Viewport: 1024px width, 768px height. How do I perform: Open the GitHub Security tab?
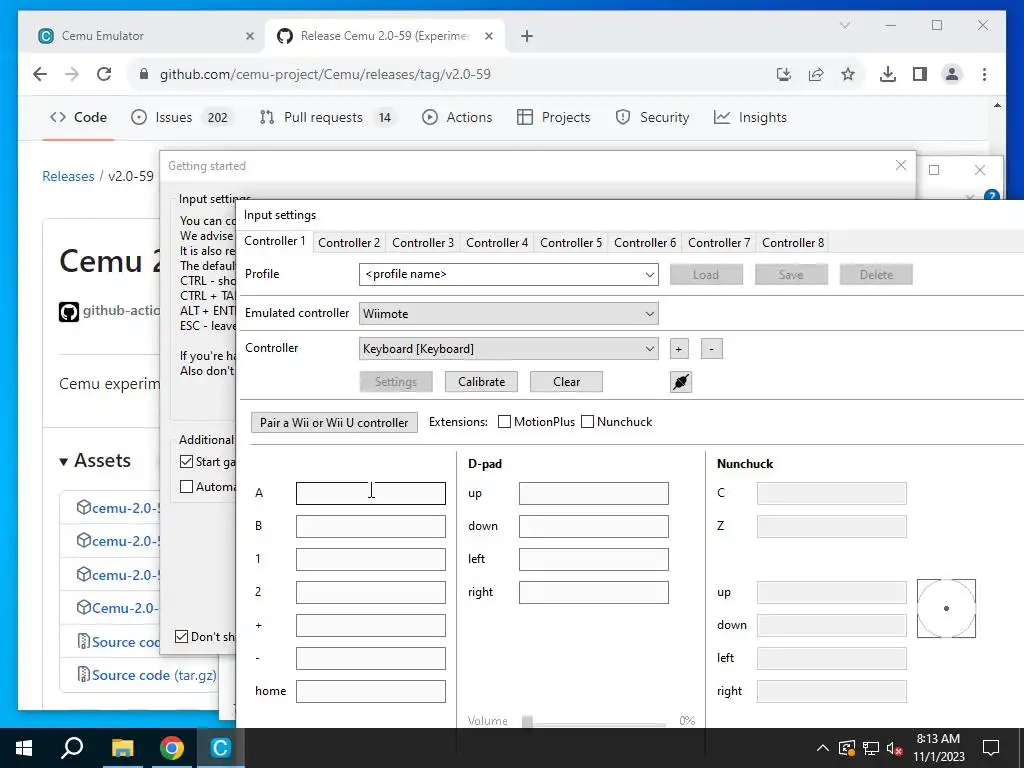pyautogui.click(x=652, y=118)
